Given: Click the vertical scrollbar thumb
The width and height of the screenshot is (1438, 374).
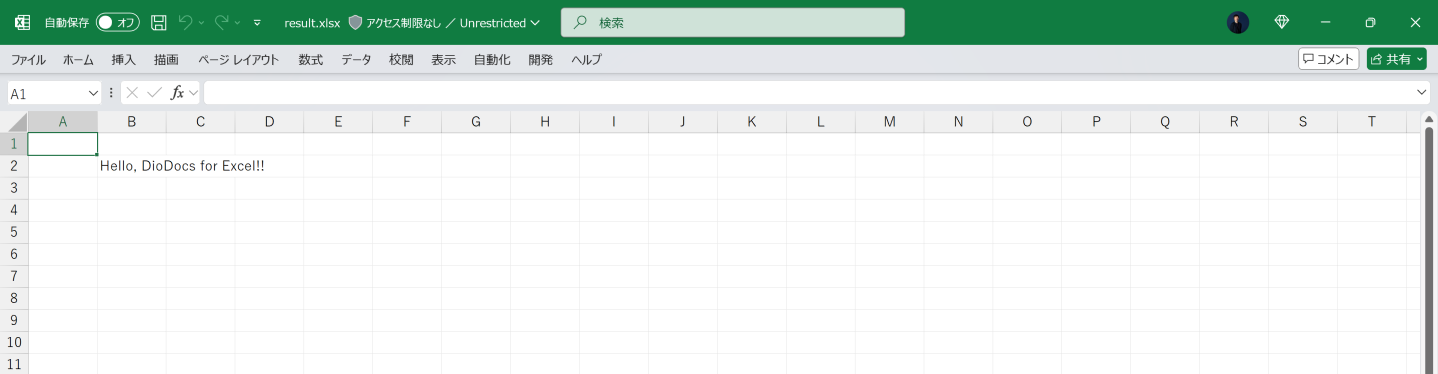Looking at the screenshot, I should tap(1429, 250).
